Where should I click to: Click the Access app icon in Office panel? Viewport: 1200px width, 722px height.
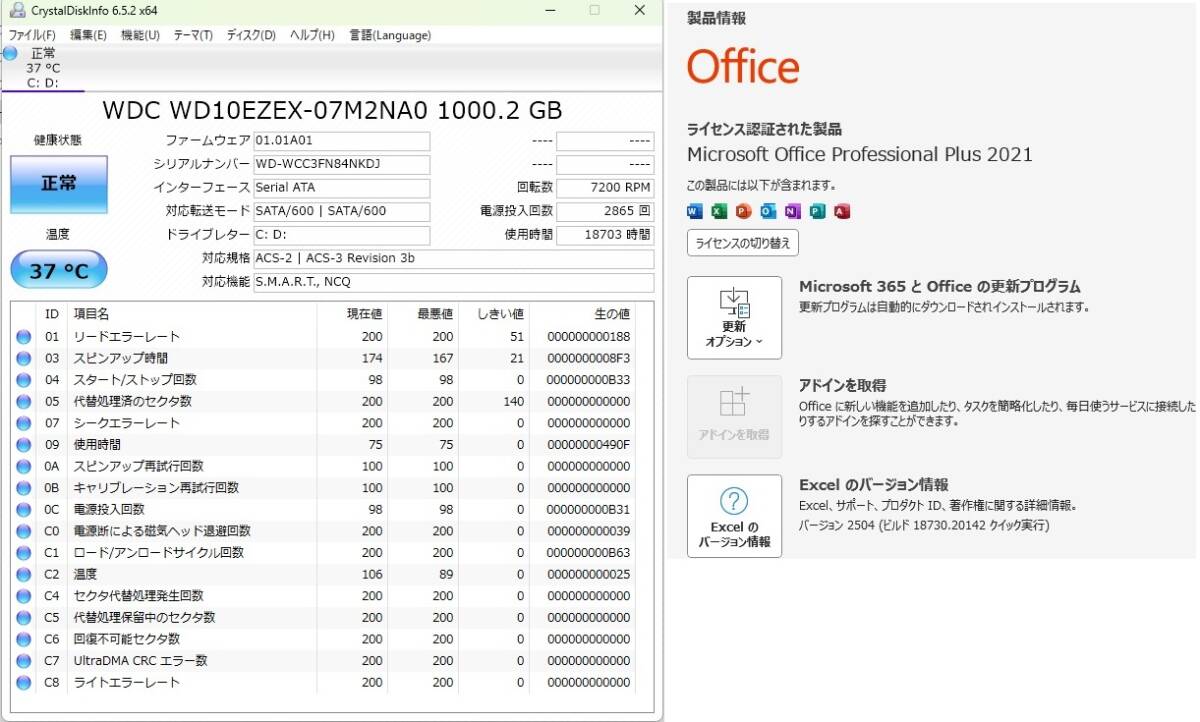pyautogui.click(x=842, y=211)
